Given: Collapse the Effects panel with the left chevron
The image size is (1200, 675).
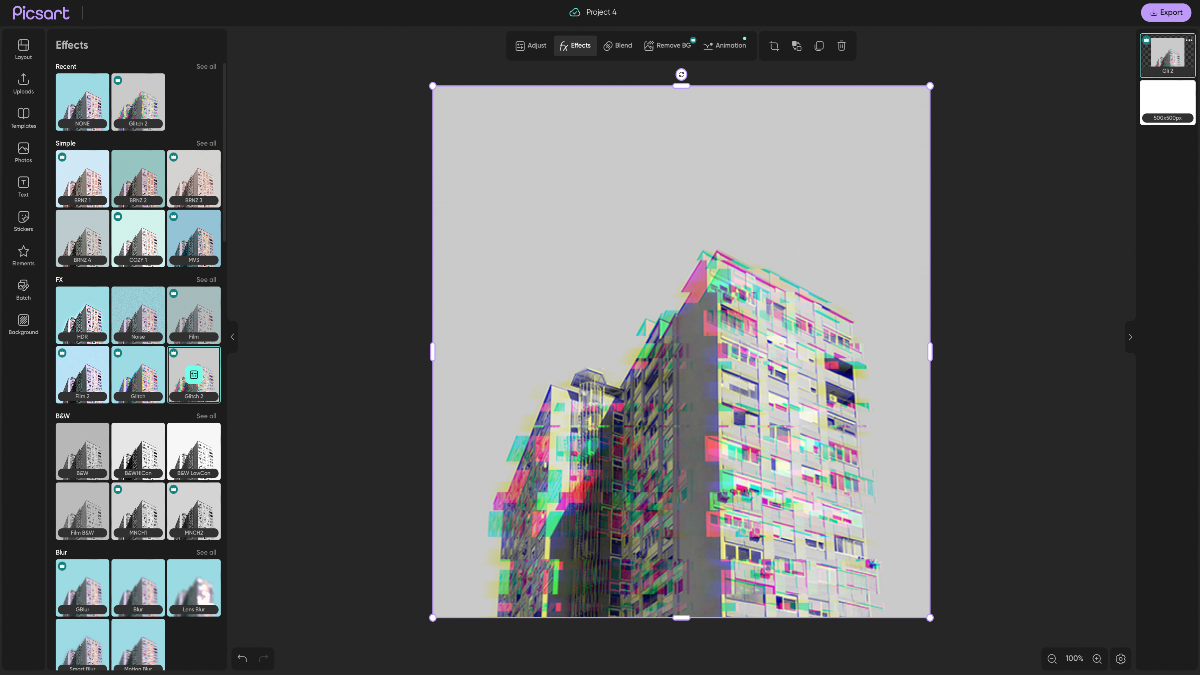Looking at the screenshot, I should pyautogui.click(x=232, y=337).
